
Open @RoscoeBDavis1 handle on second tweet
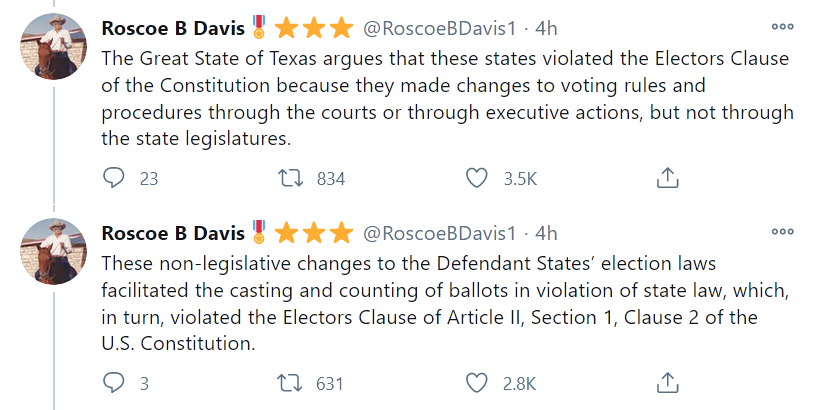[441, 233]
